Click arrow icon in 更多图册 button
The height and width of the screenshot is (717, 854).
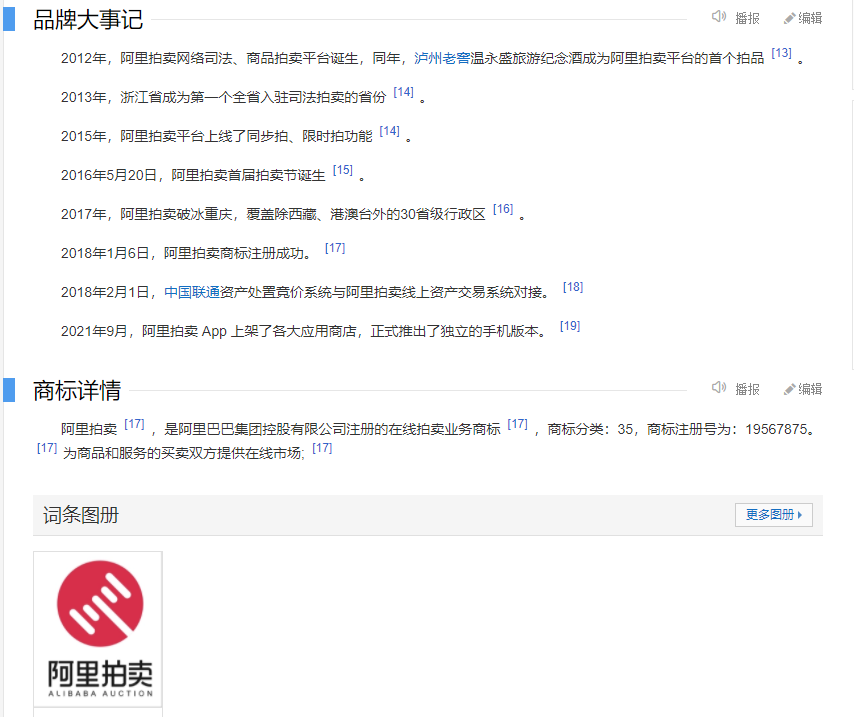point(800,515)
